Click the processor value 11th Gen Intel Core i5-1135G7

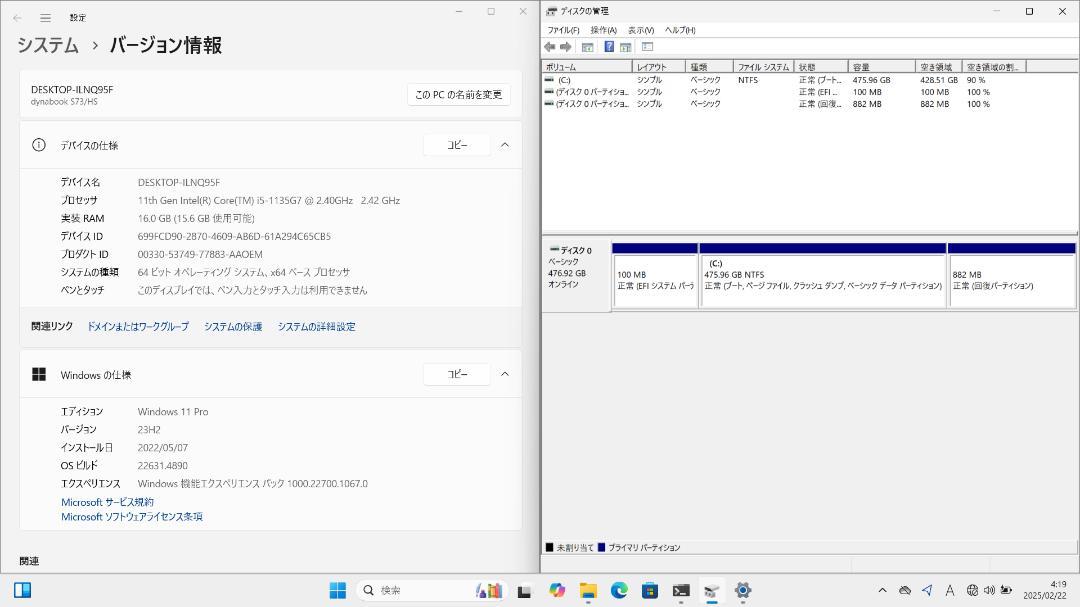(x=269, y=200)
